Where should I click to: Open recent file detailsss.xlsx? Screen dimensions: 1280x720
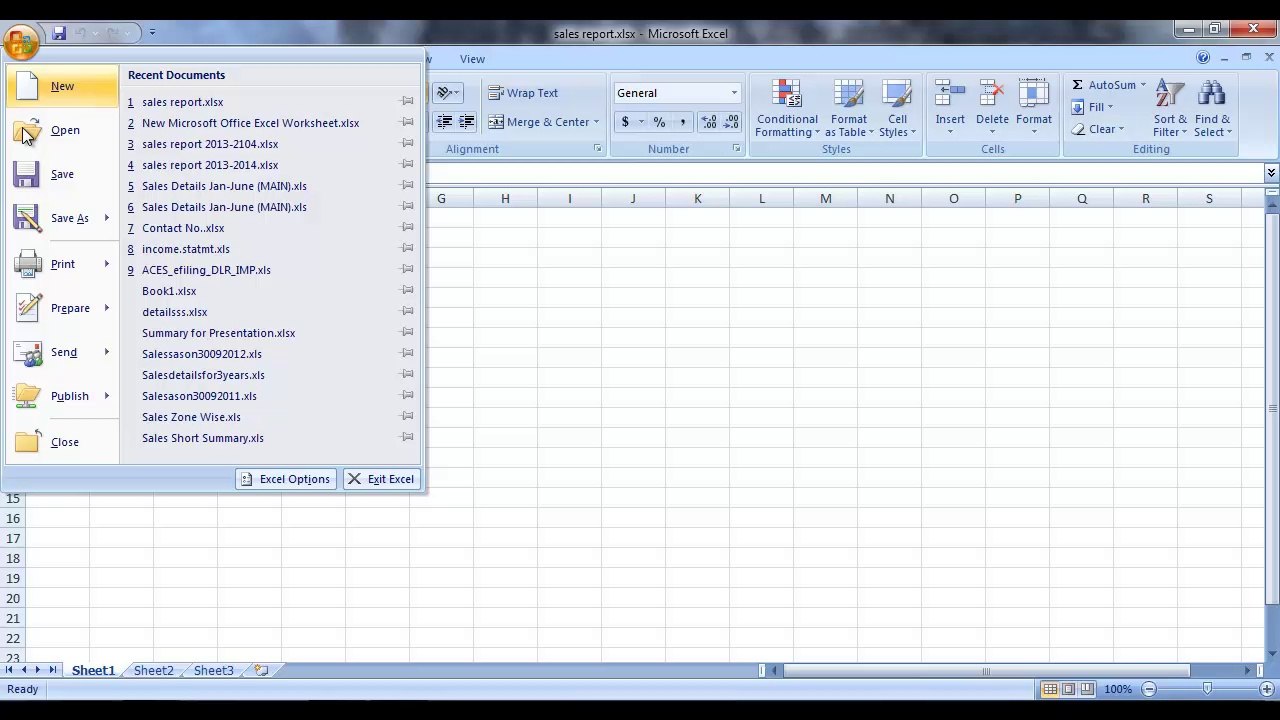[x=174, y=312]
